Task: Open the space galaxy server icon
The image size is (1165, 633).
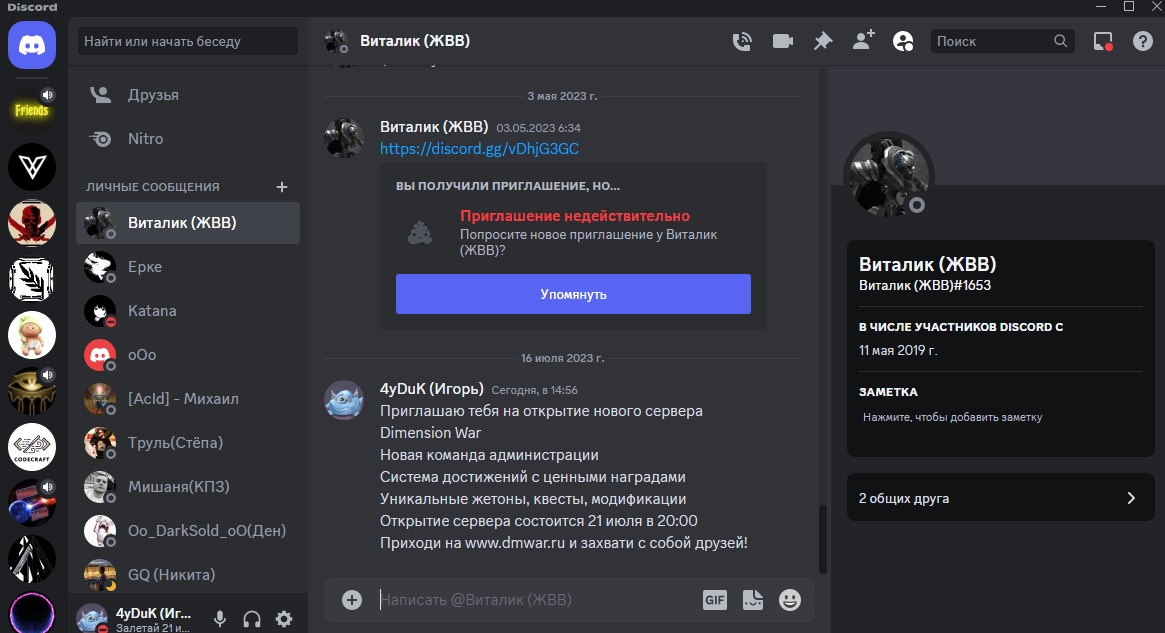Action: click(32, 503)
